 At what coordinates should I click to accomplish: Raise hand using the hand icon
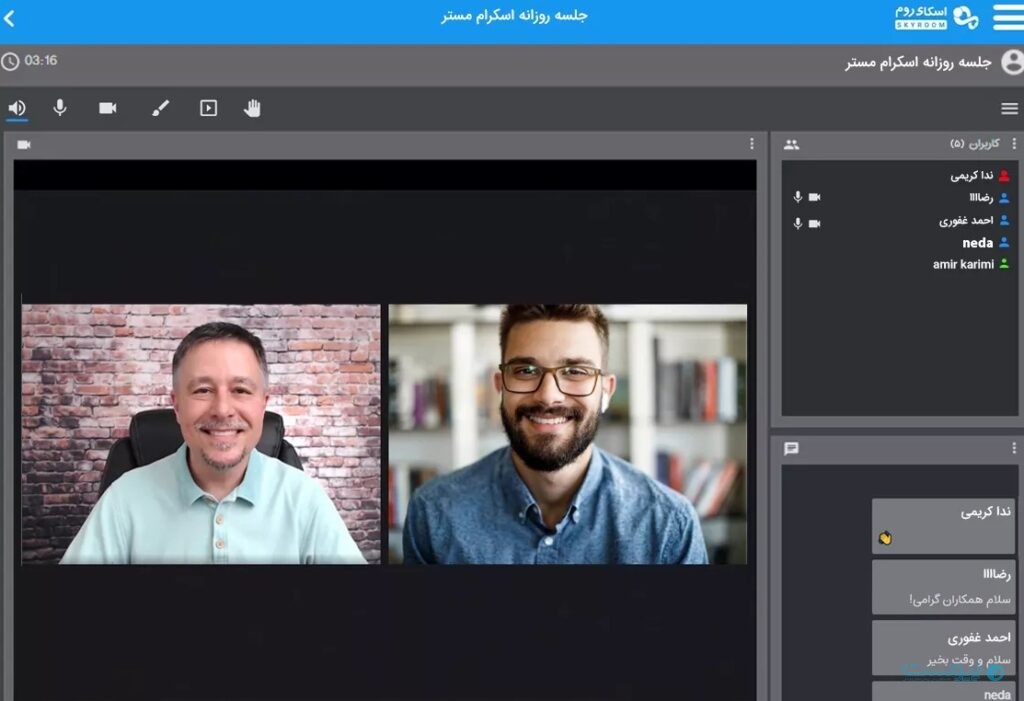click(252, 108)
